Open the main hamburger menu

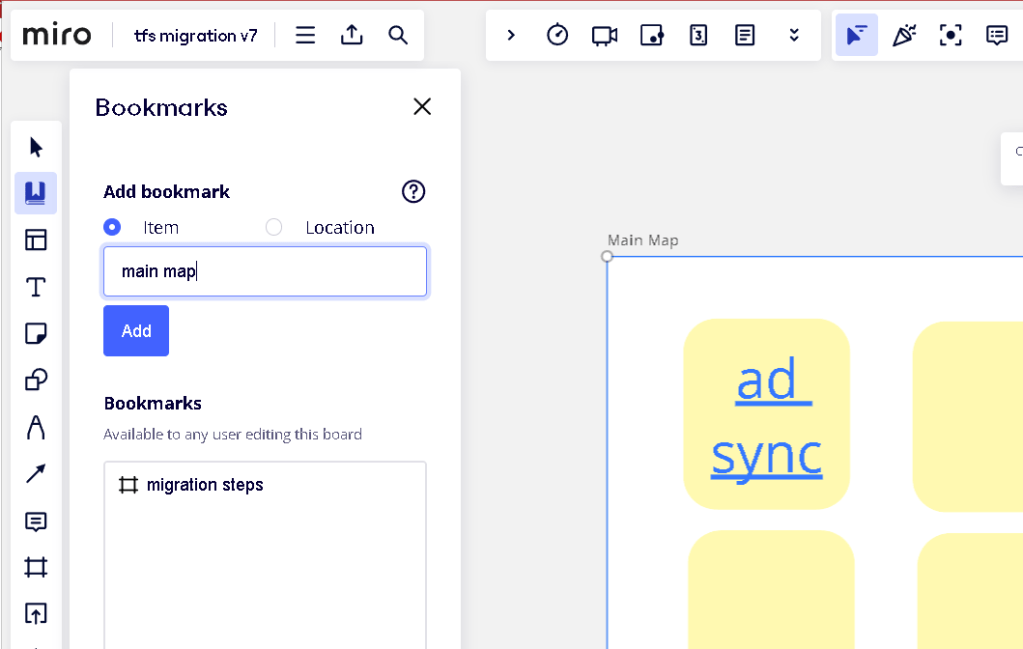[x=305, y=35]
